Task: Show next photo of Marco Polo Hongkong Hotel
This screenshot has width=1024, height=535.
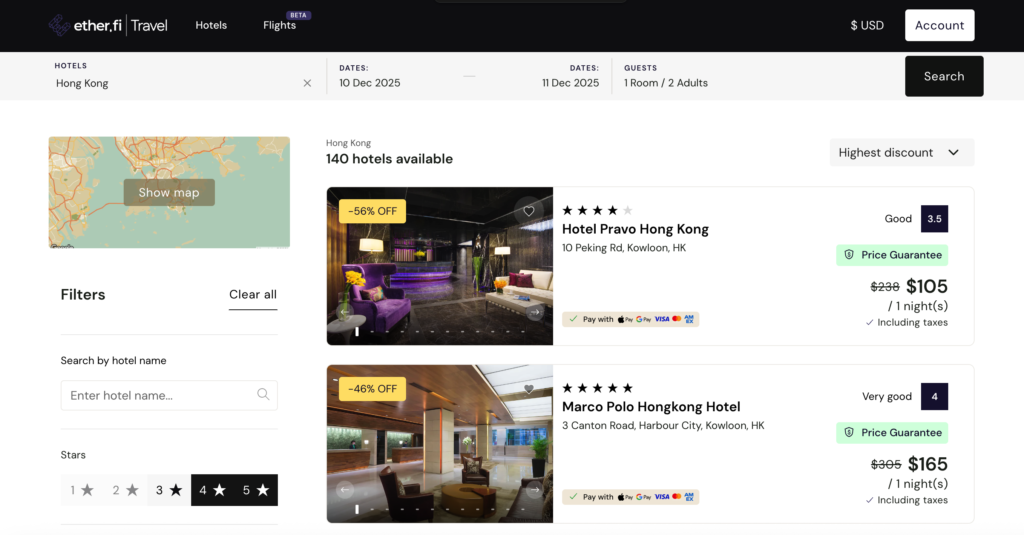Action: [534, 490]
